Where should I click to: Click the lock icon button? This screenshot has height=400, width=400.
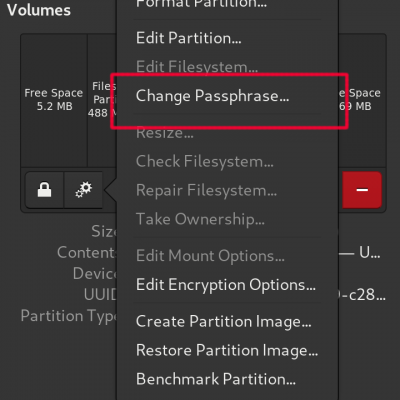[x=44, y=190]
